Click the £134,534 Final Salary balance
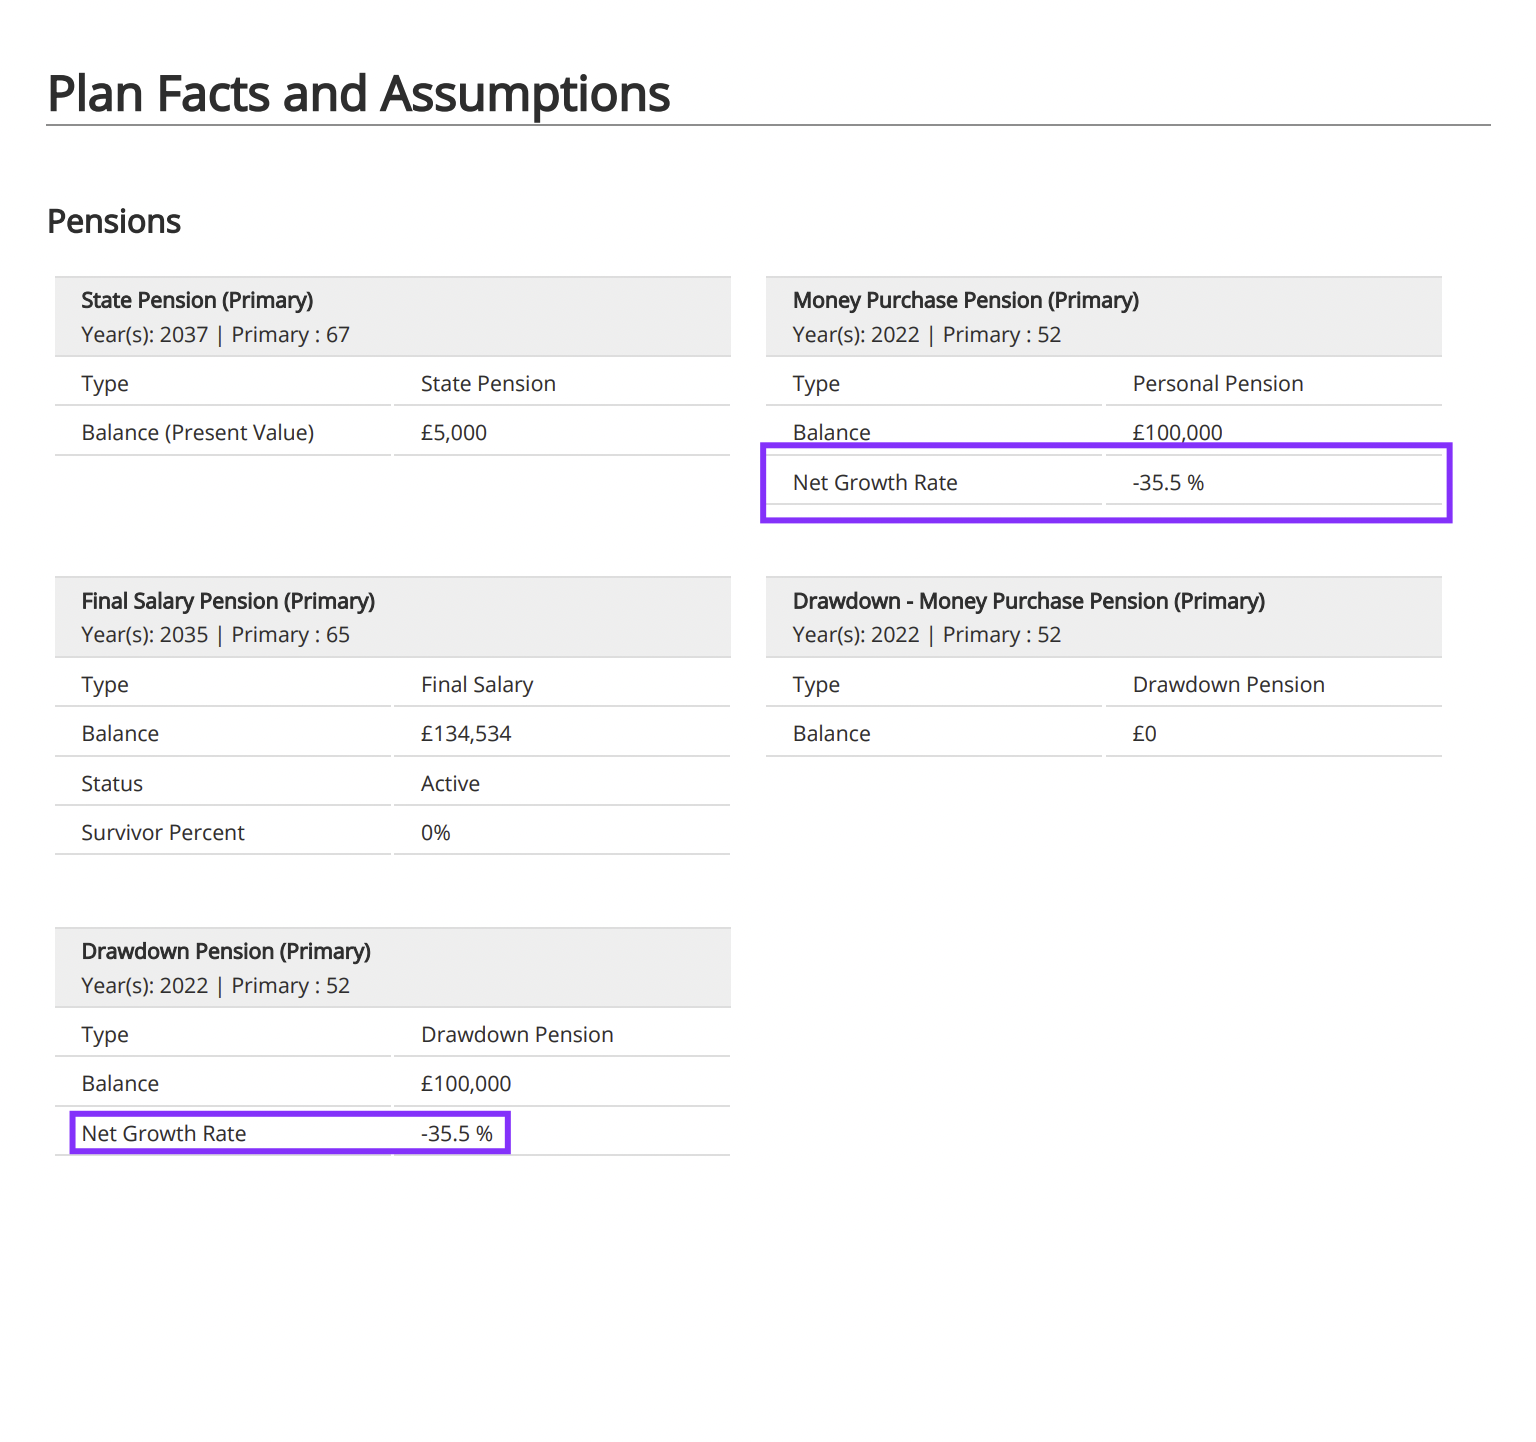 point(465,734)
